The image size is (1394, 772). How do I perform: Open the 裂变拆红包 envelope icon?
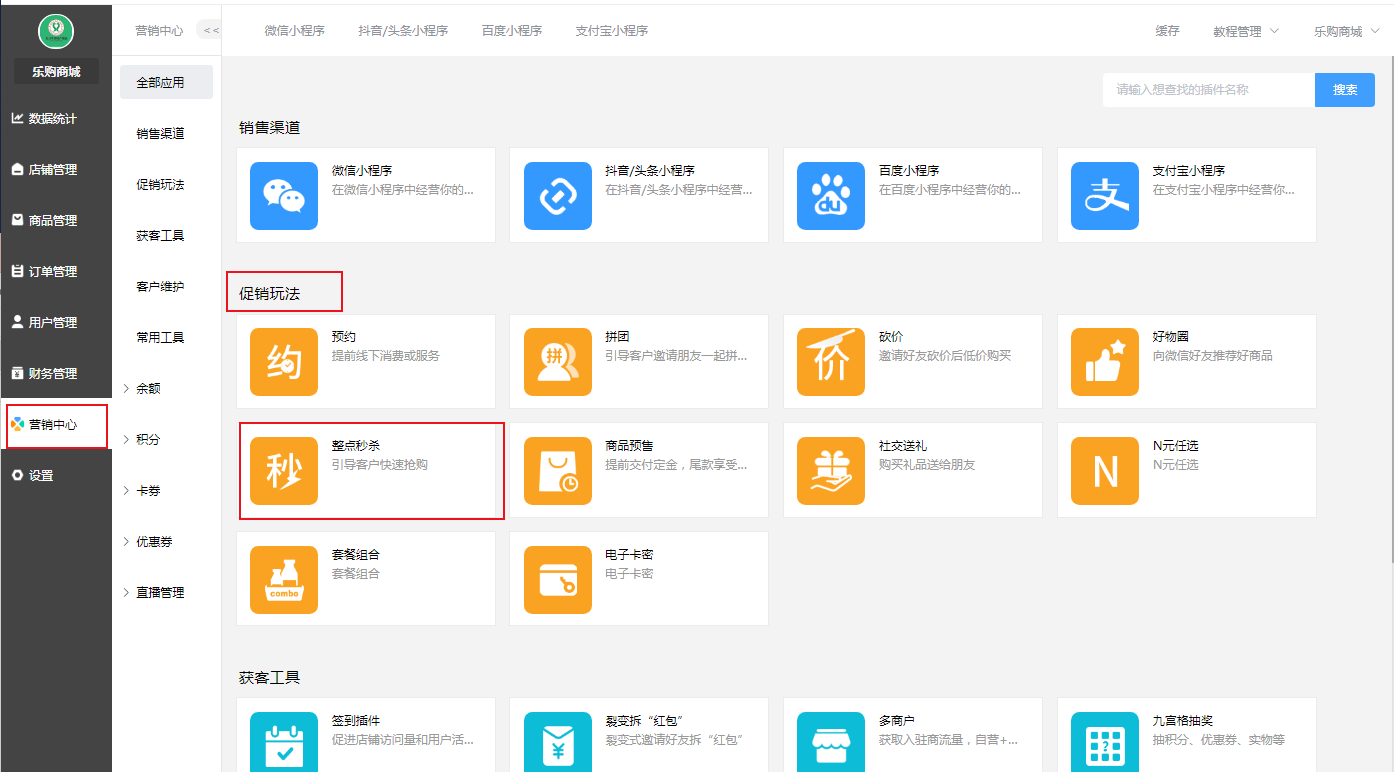(558, 742)
